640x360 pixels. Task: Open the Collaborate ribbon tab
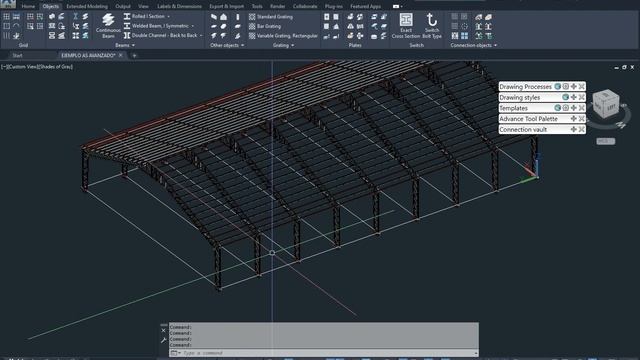(305, 6)
